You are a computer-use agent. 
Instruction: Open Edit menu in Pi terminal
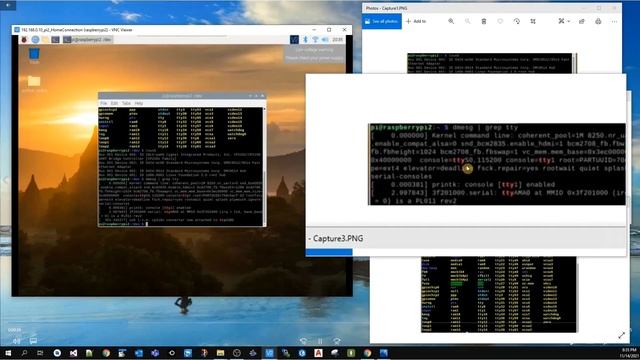pos(114,103)
